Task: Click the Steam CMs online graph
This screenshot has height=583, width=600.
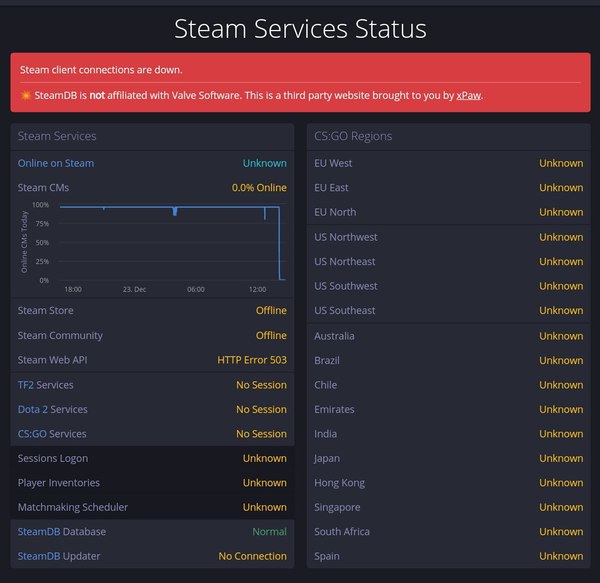Action: coord(153,247)
